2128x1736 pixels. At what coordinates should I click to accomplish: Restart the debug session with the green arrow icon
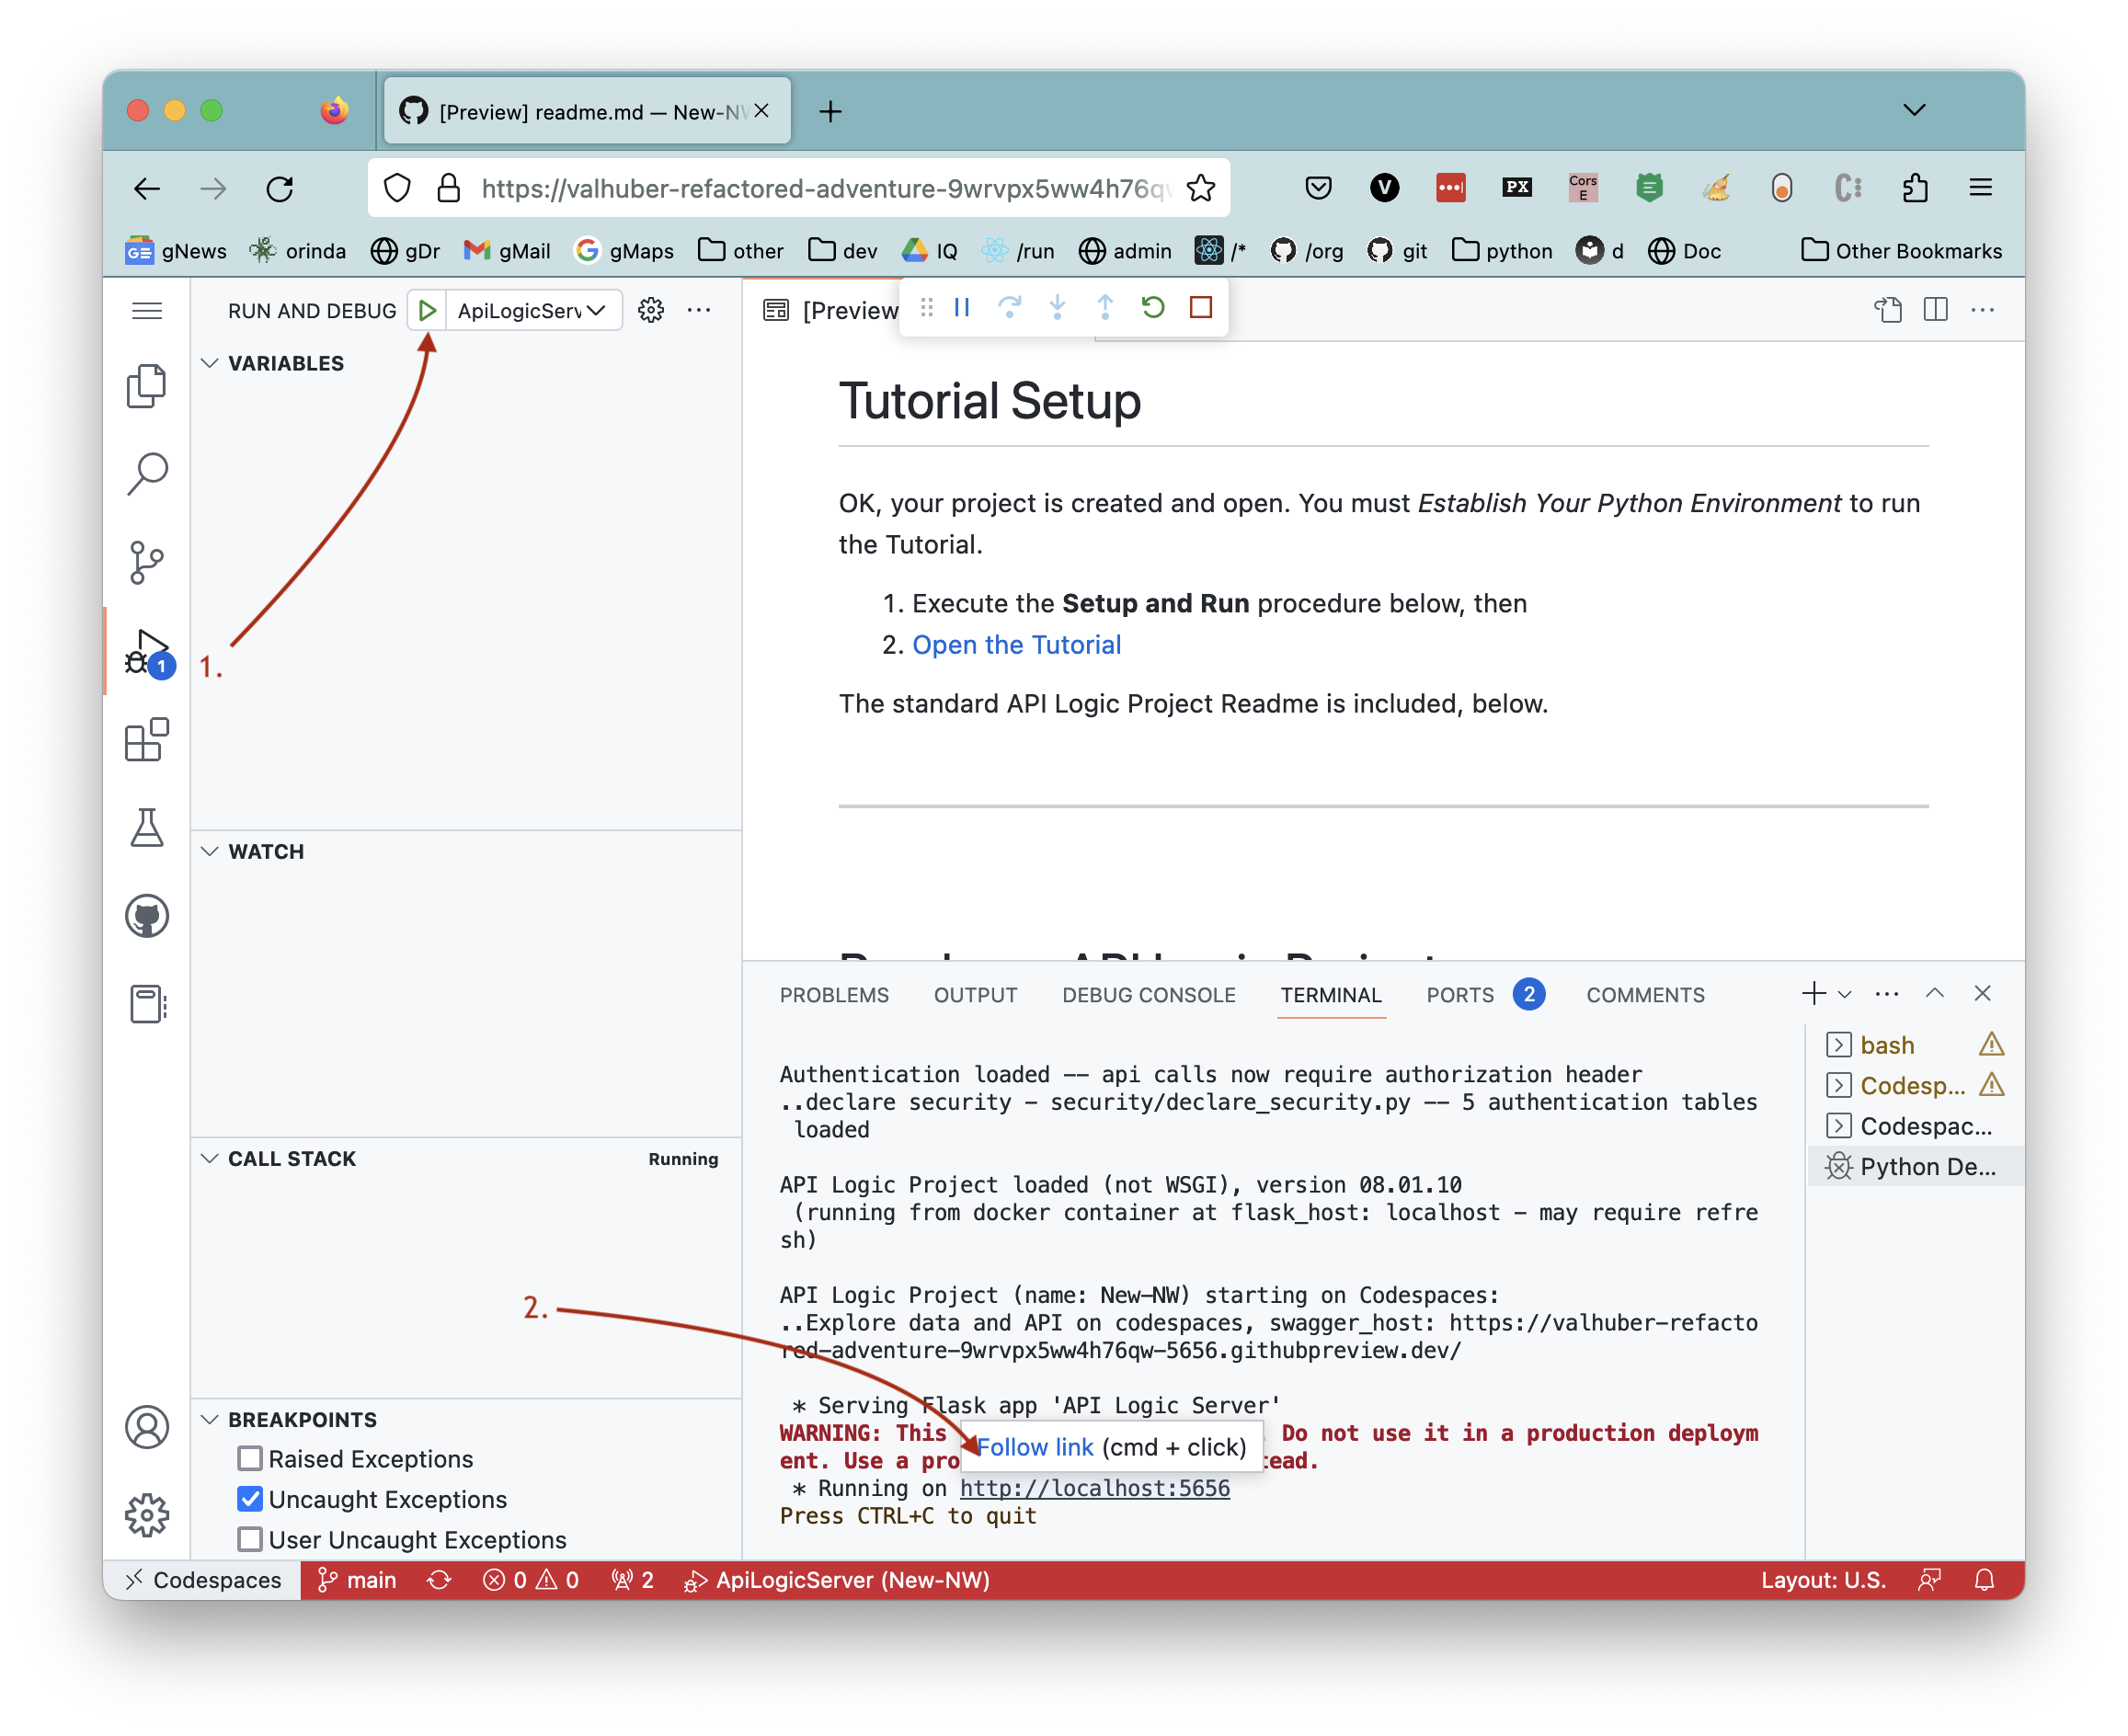[x=1152, y=307]
